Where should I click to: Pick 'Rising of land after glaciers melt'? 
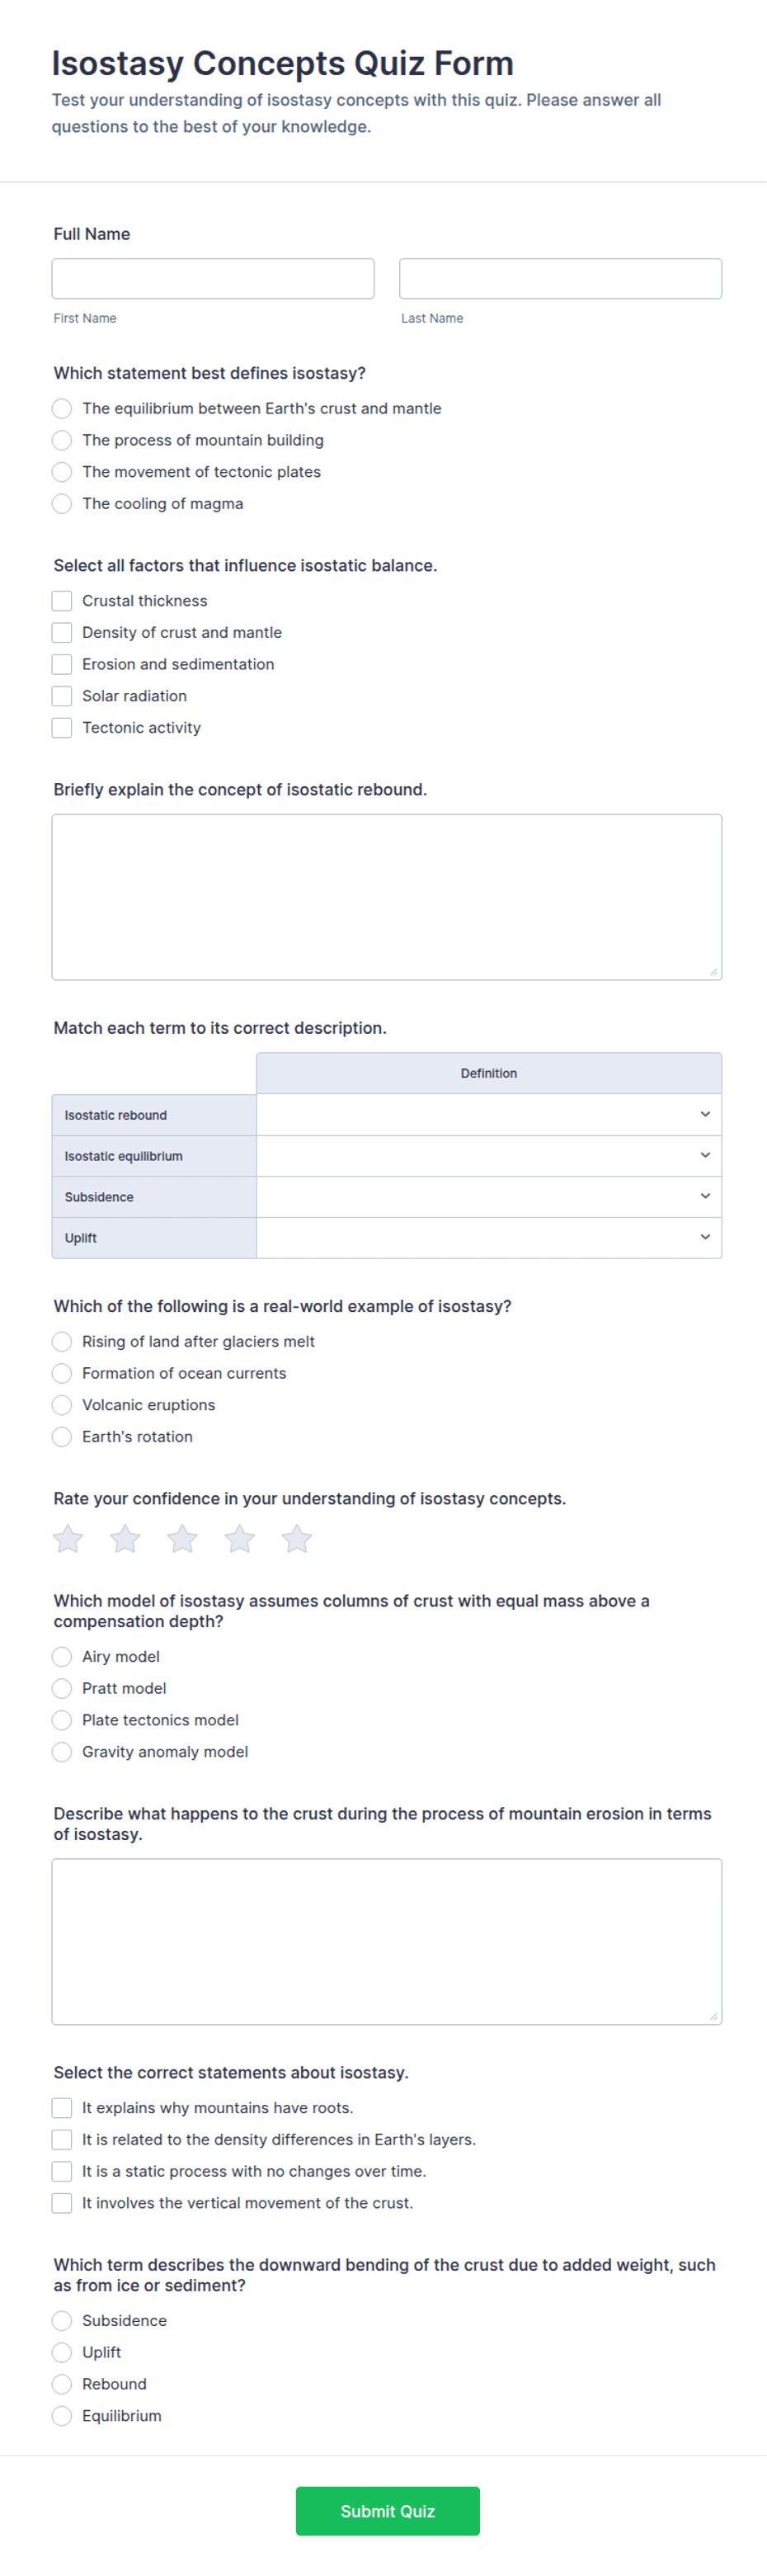(62, 1341)
